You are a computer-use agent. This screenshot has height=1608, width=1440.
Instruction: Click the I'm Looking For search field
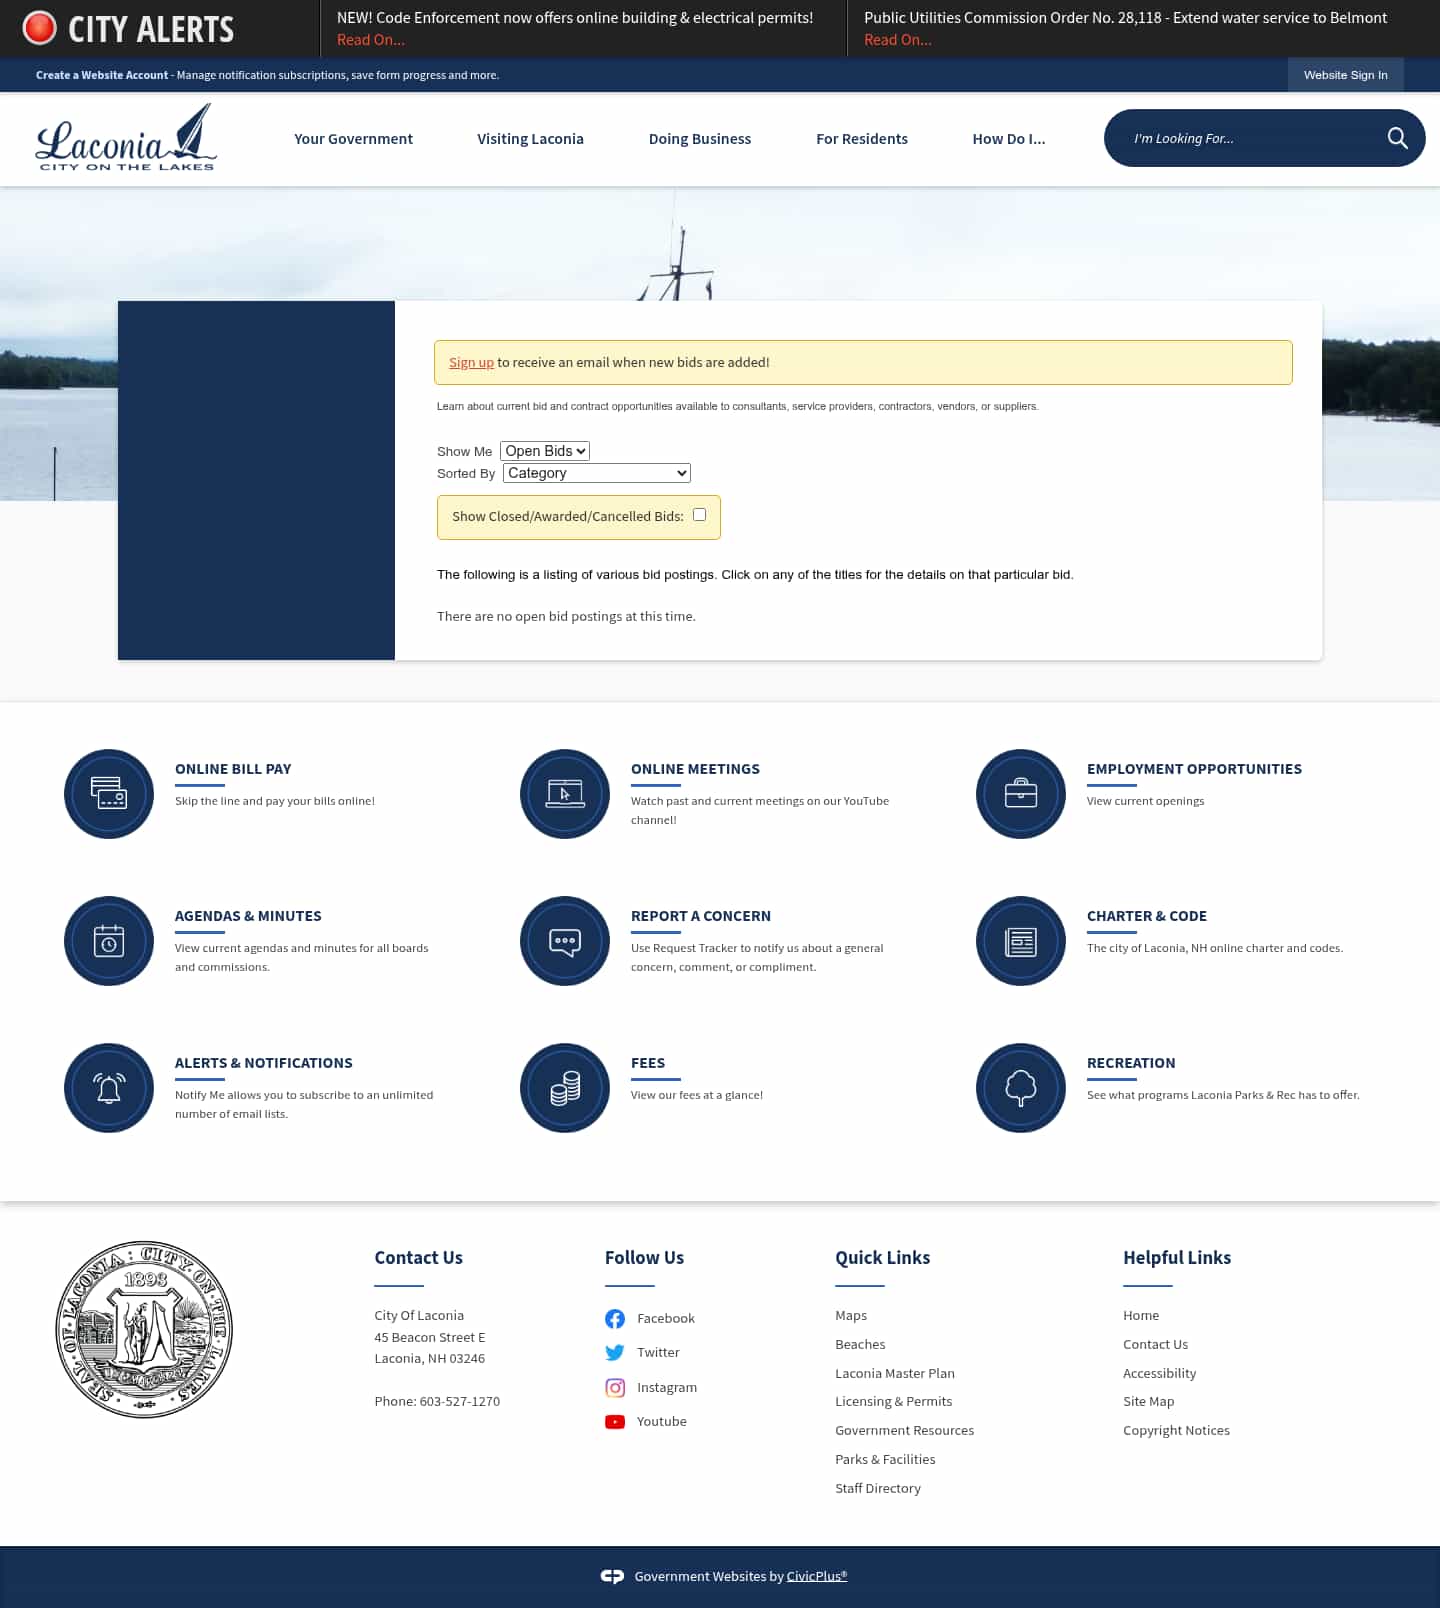coord(1250,138)
